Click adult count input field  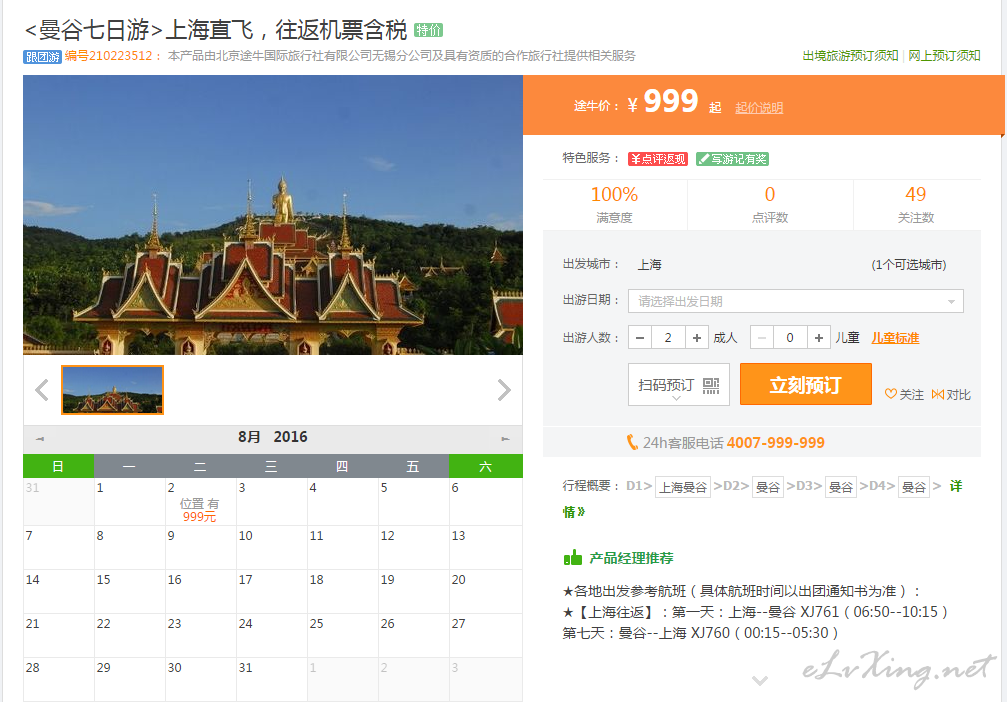click(x=668, y=338)
